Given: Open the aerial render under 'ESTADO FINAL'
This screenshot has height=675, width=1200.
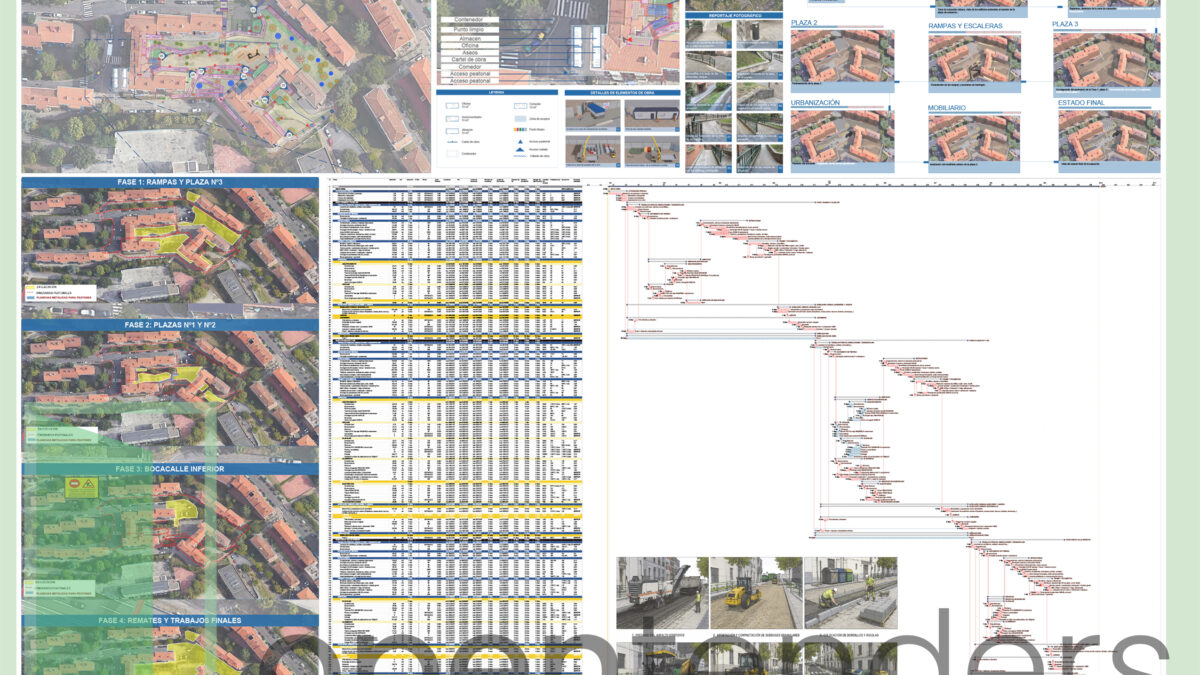Looking at the screenshot, I should tap(1109, 135).
